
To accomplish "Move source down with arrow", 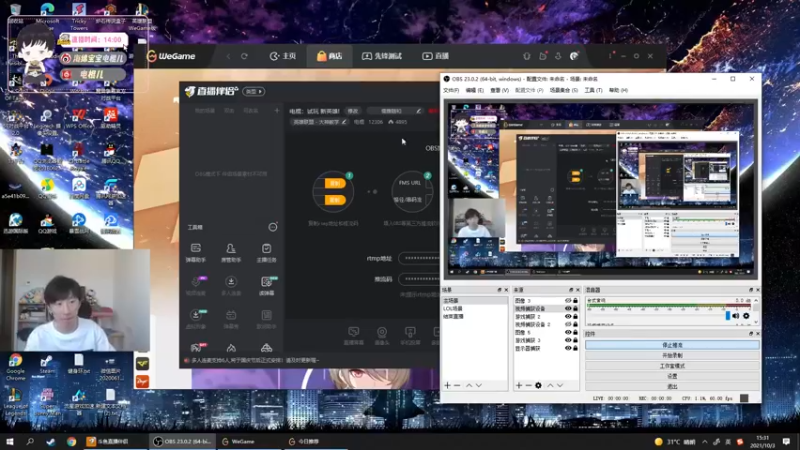I will [560, 386].
